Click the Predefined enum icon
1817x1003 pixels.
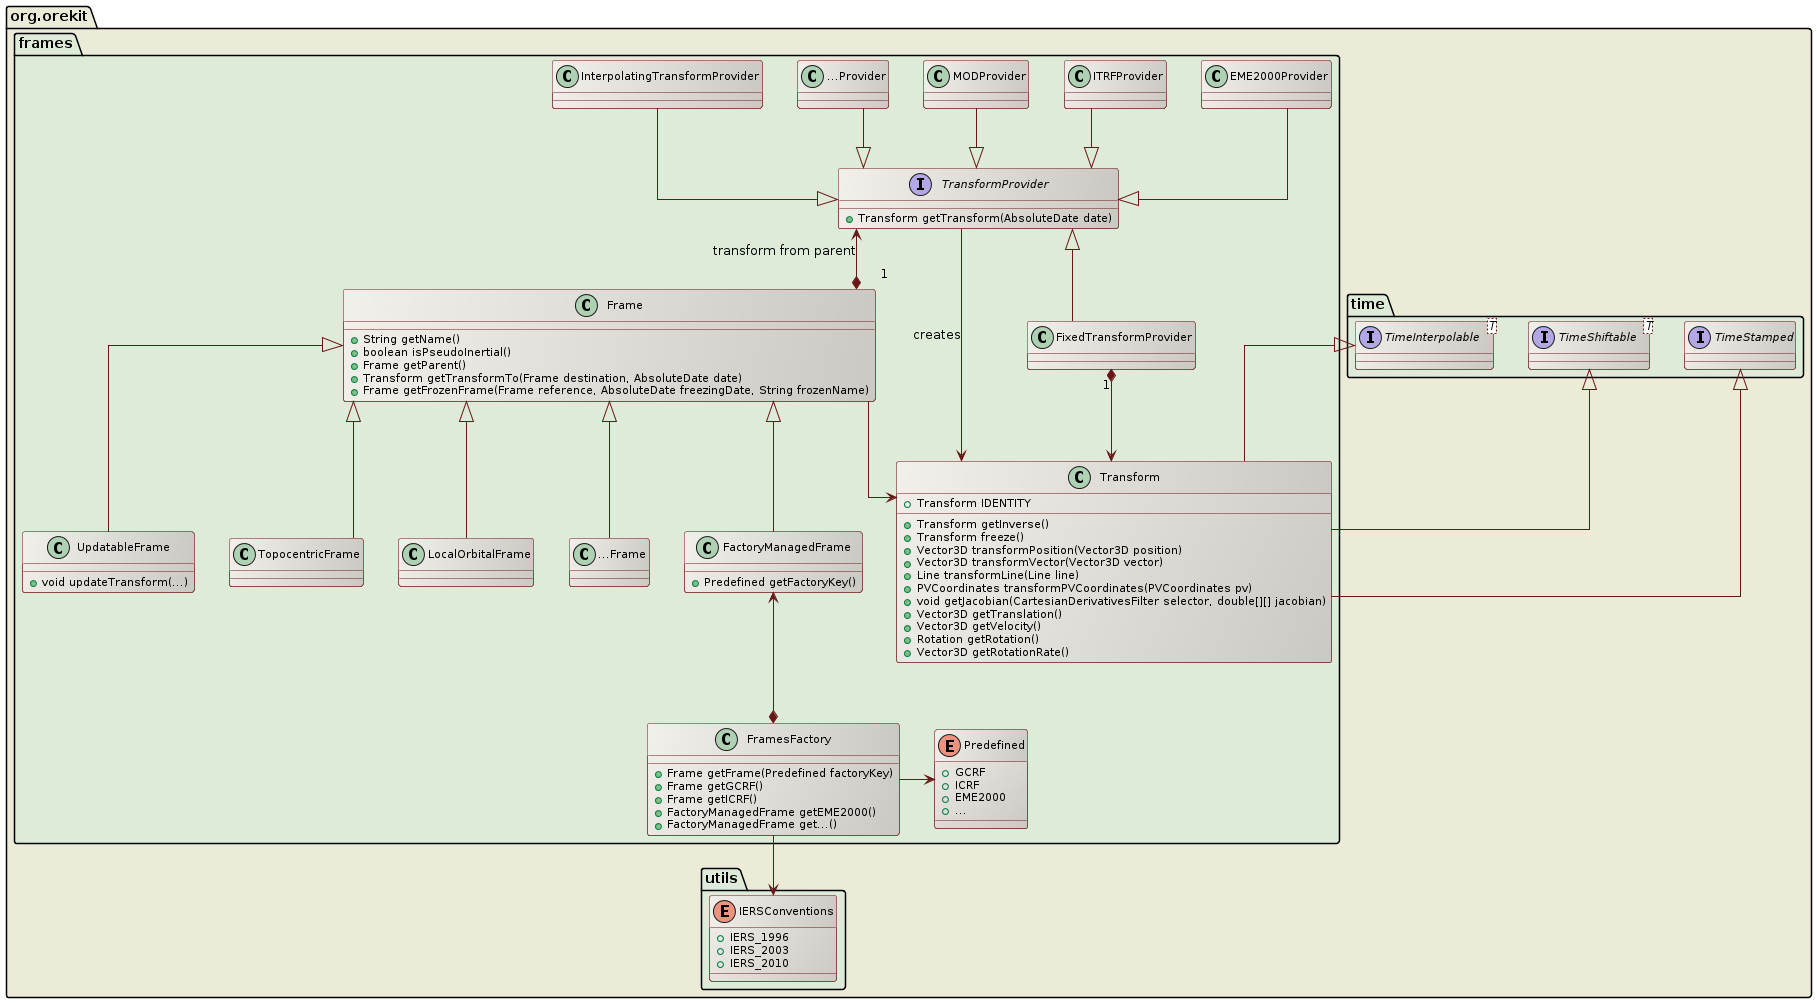[949, 745]
